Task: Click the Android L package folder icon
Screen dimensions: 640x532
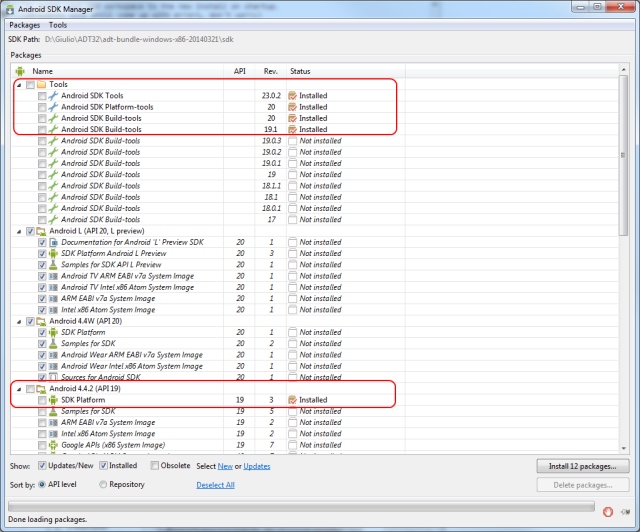Action: [41, 231]
